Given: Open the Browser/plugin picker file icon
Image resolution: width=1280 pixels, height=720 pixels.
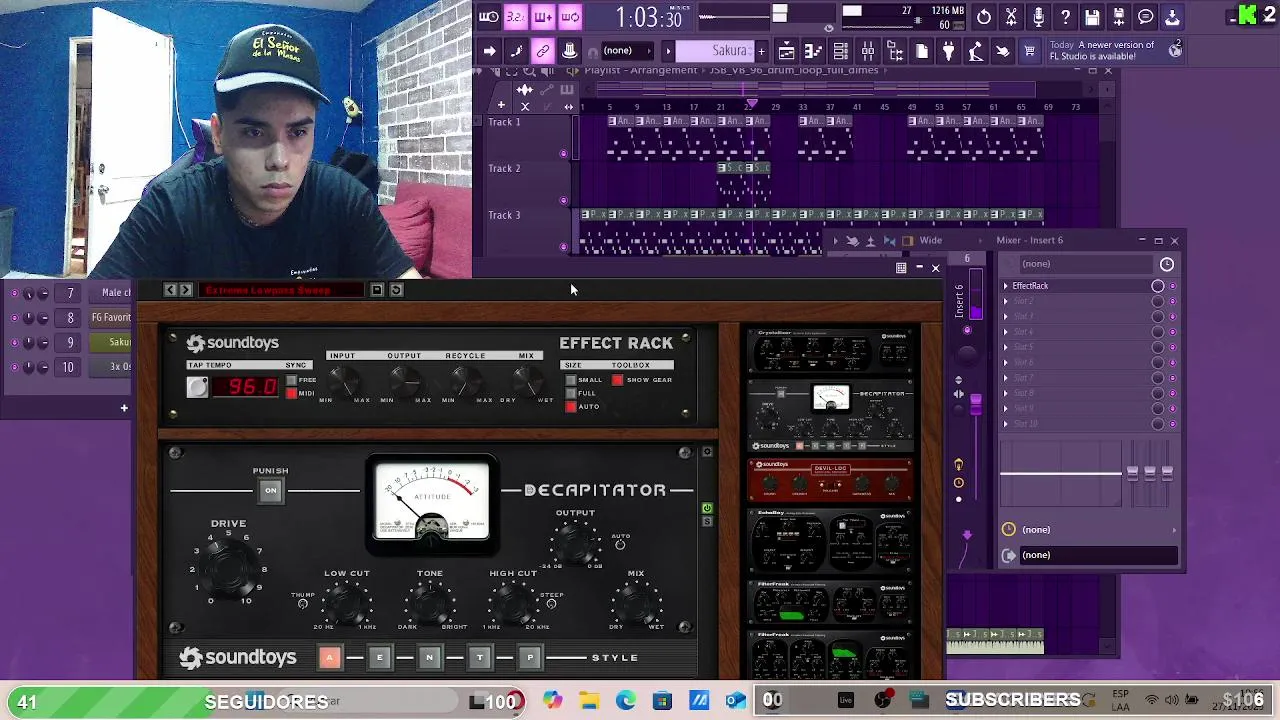Looking at the screenshot, I should pyautogui.click(x=921, y=51).
